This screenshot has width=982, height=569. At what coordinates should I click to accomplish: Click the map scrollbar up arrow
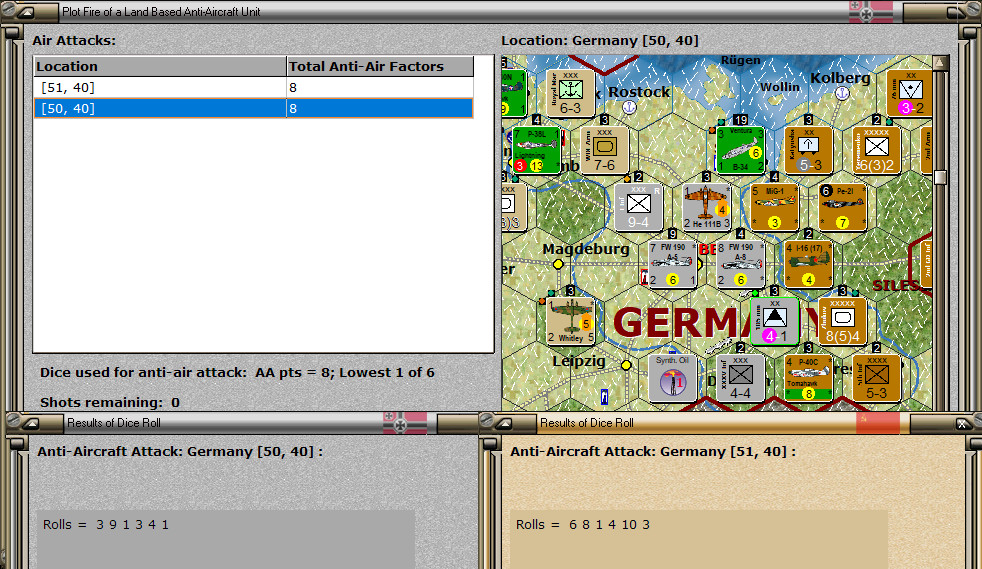940,63
